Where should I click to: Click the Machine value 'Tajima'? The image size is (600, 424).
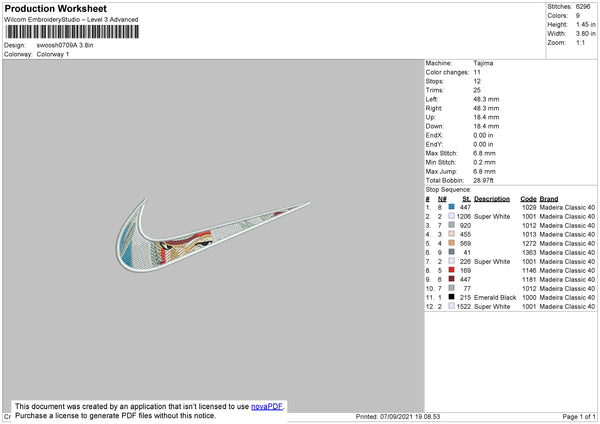click(483, 63)
